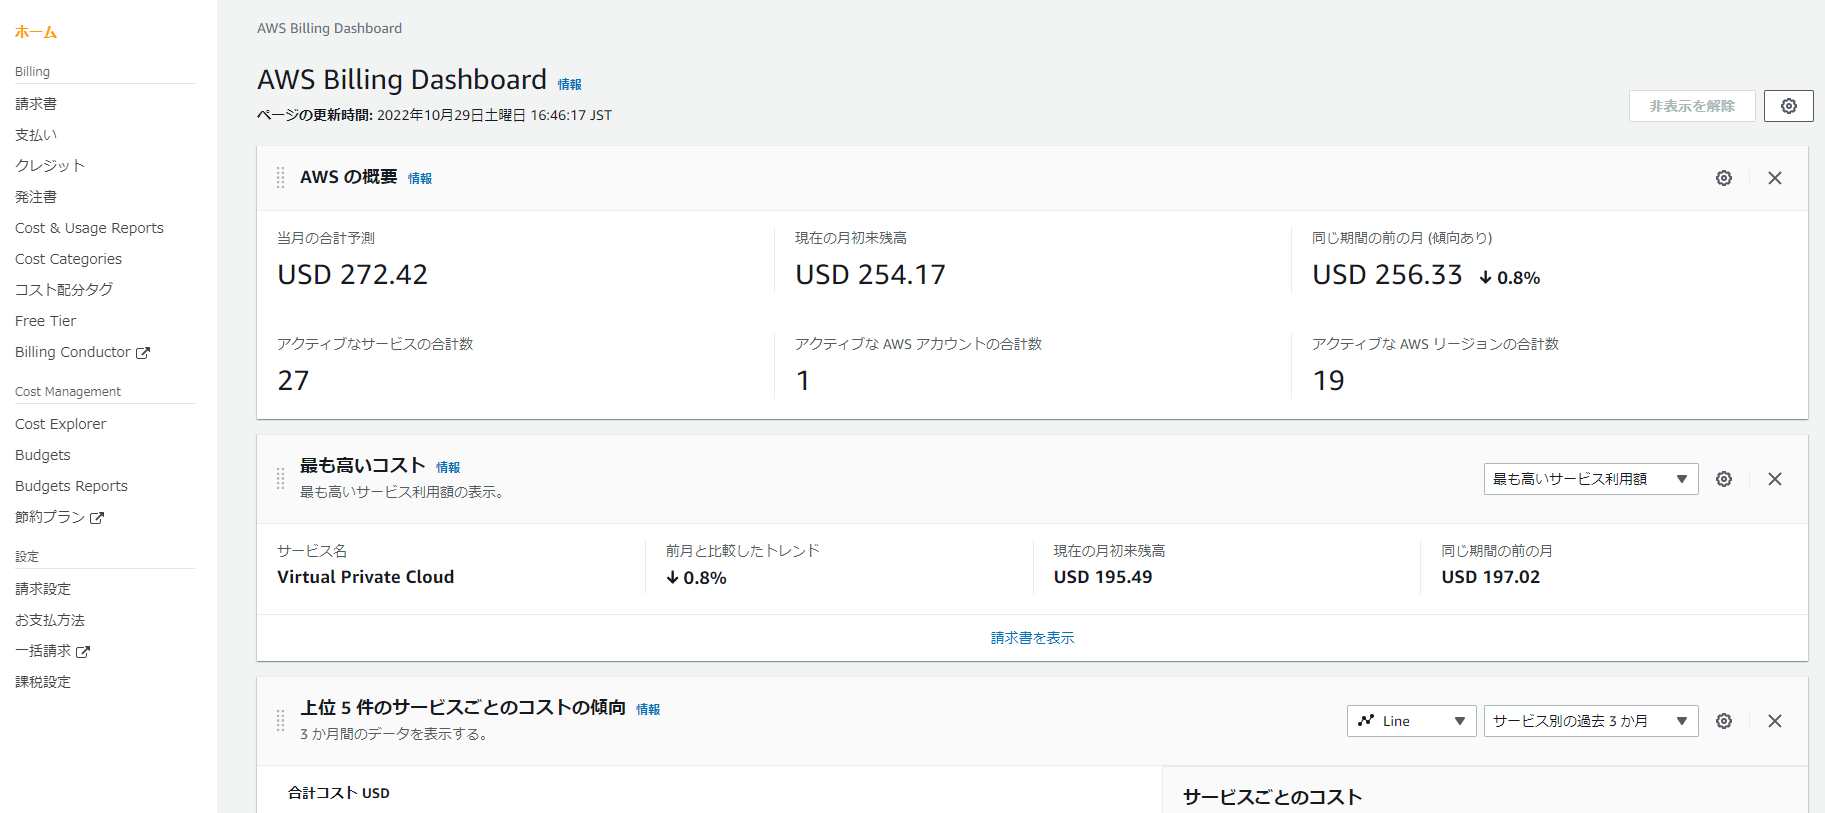
Task: Click 情報 link next to 最も高いコスト
Action: tap(448, 468)
